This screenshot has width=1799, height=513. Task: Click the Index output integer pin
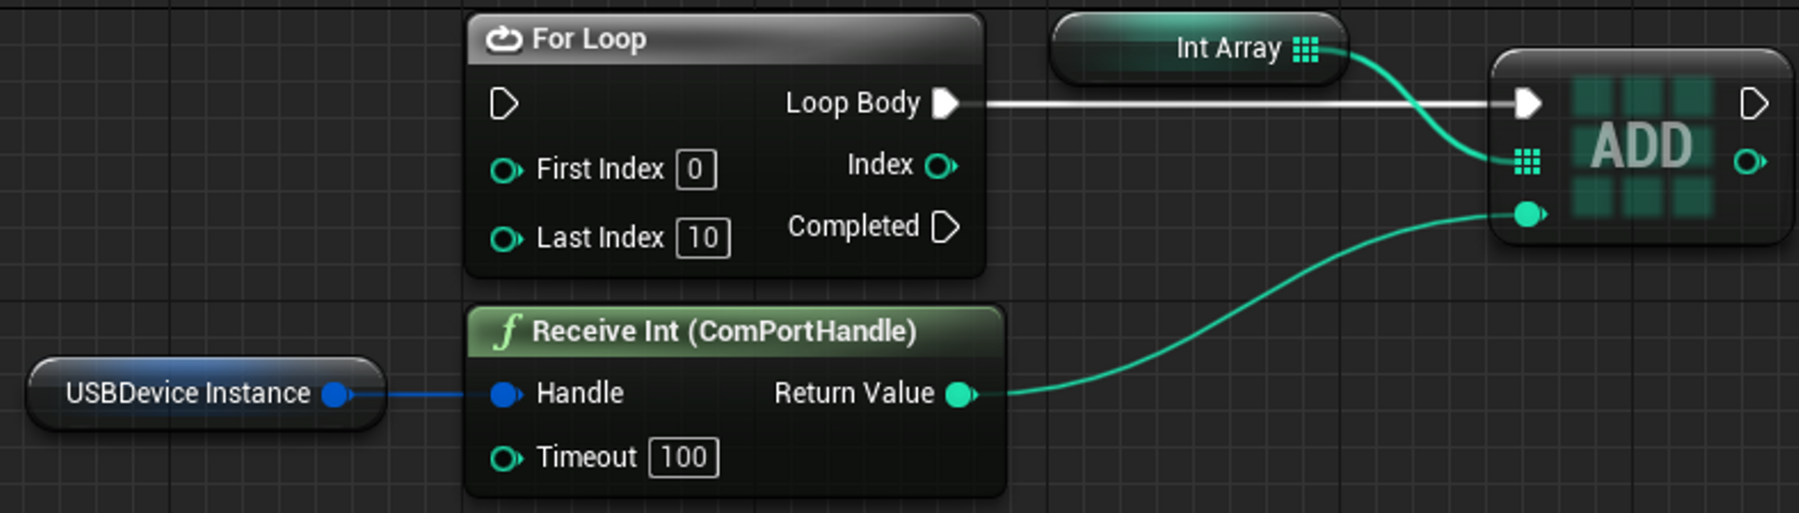click(940, 166)
